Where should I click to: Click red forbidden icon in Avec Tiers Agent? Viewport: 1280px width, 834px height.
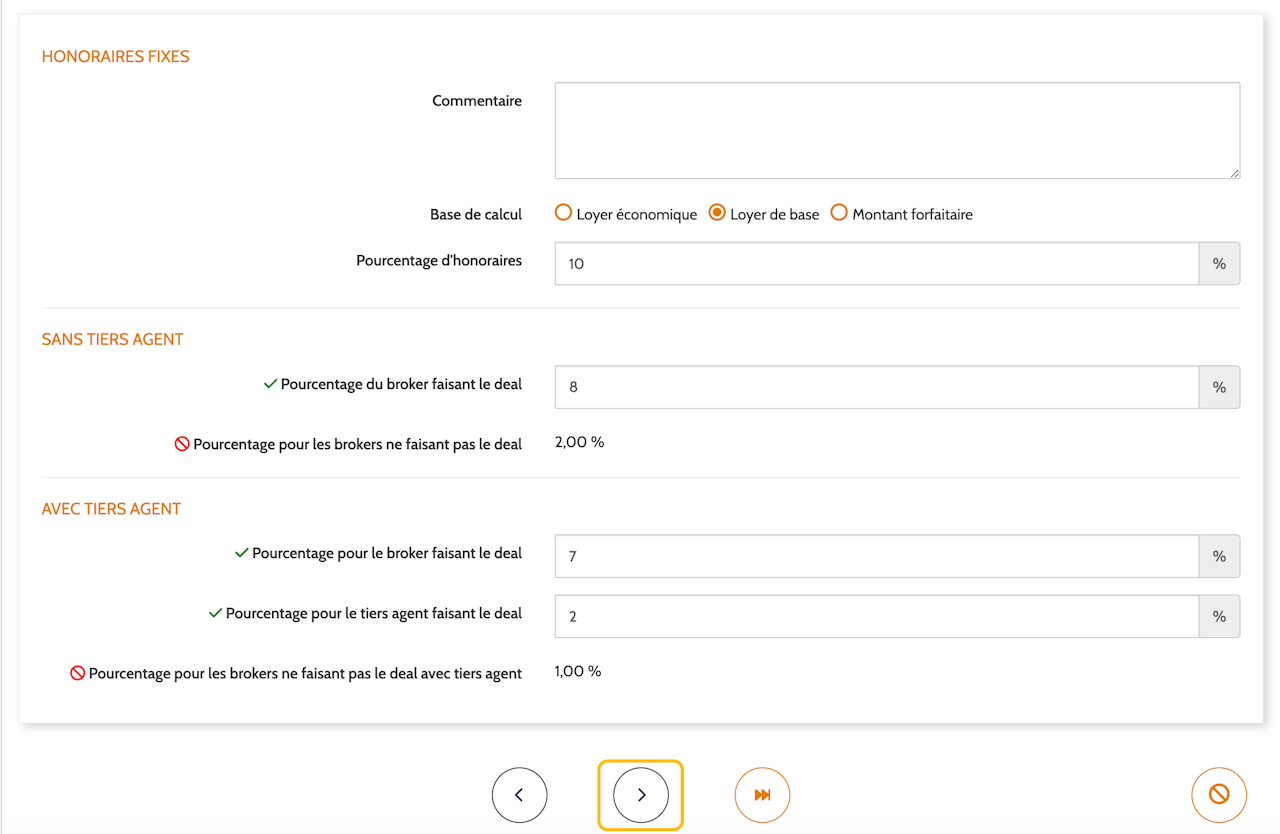coord(77,674)
